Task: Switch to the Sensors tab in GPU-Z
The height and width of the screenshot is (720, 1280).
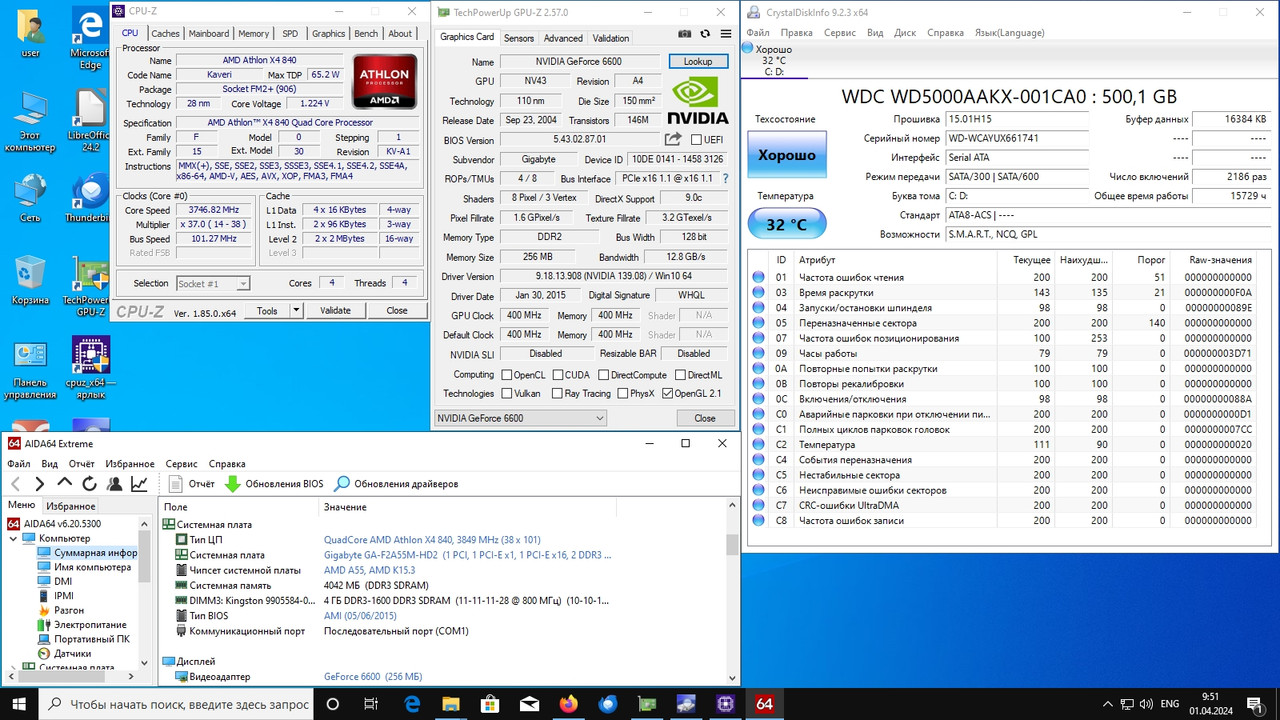Action: coord(518,38)
